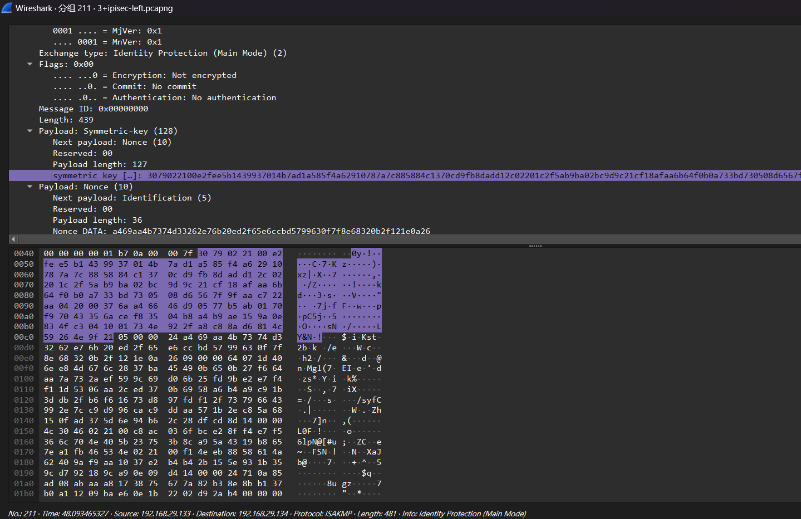The image size is (801, 519).
Task: Click left arrow of horizontal scrollbar
Action: [x=13, y=239]
